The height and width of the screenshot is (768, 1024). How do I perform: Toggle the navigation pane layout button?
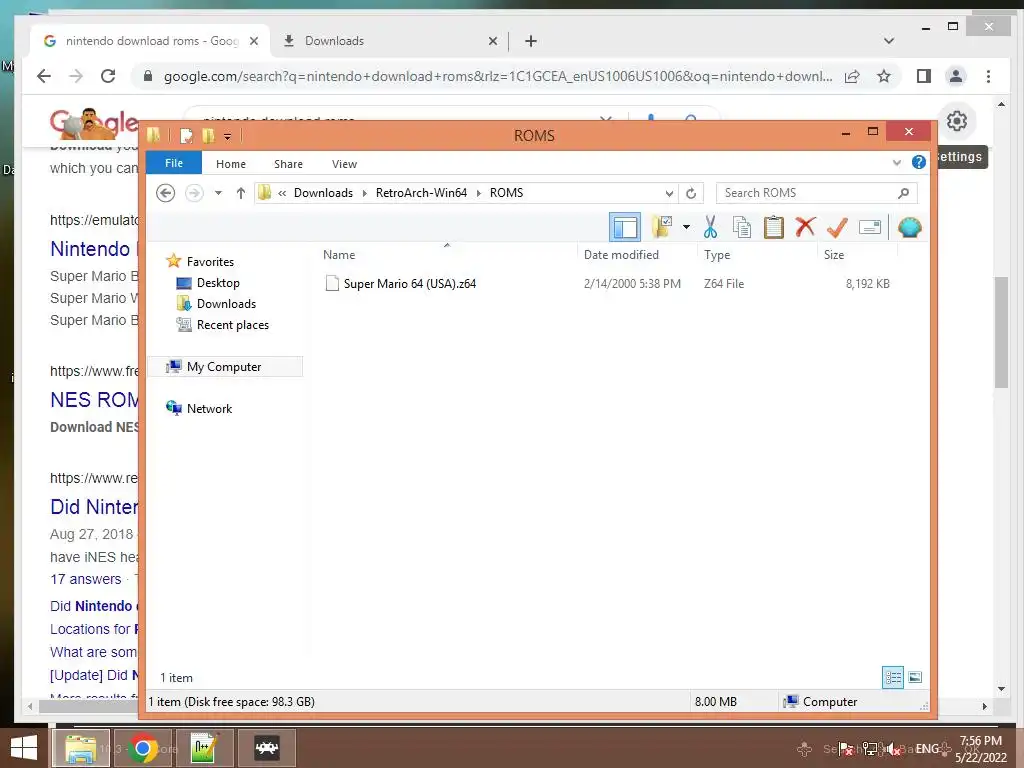(624, 227)
